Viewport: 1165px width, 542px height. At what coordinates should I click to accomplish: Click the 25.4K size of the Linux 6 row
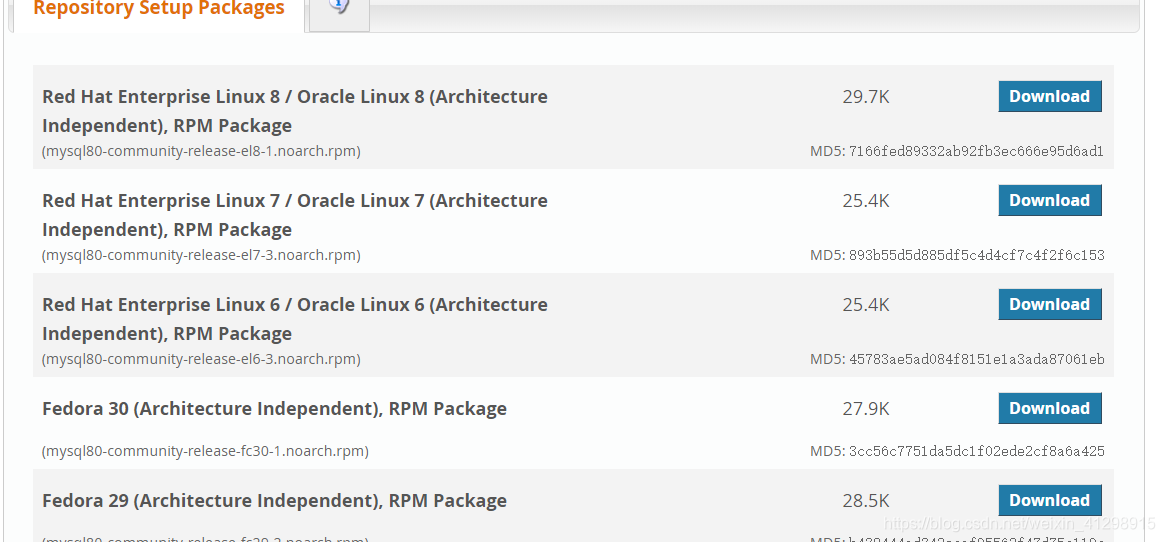(866, 305)
